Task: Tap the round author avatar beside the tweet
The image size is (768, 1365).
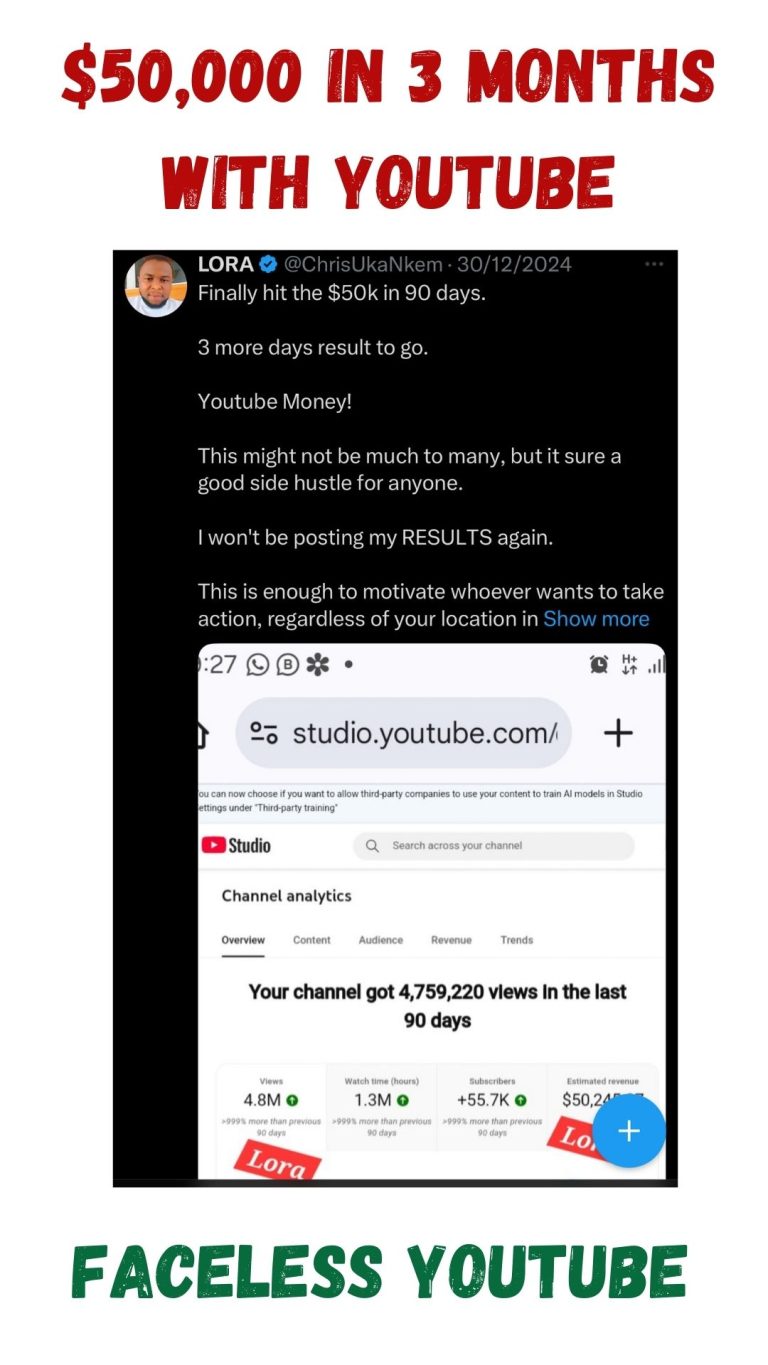Action: pyautogui.click(x=156, y=286)
